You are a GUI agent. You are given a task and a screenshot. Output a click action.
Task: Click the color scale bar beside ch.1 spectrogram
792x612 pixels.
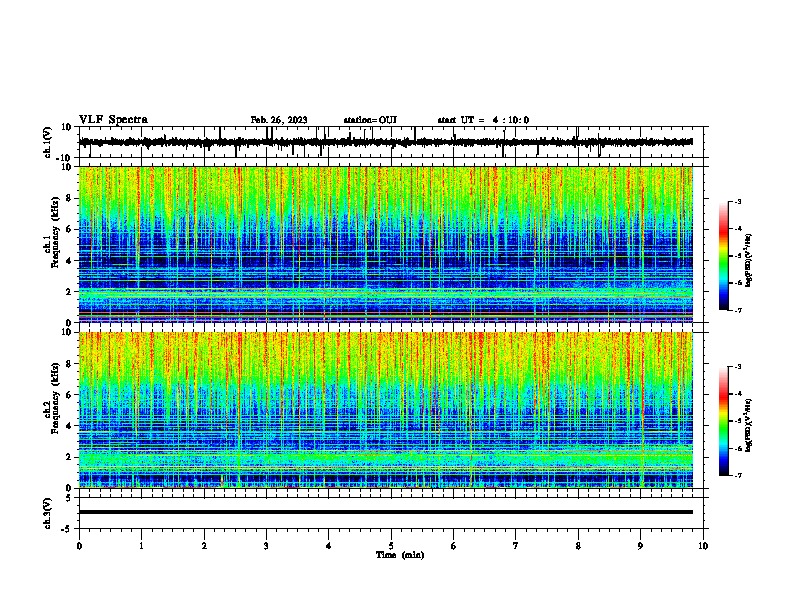tap(724, 256)
